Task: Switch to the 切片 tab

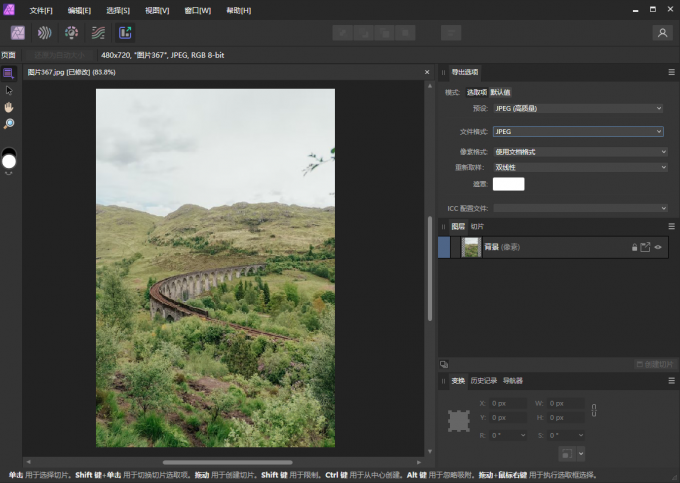Action: pyautogui.click(x=477, y=226)
